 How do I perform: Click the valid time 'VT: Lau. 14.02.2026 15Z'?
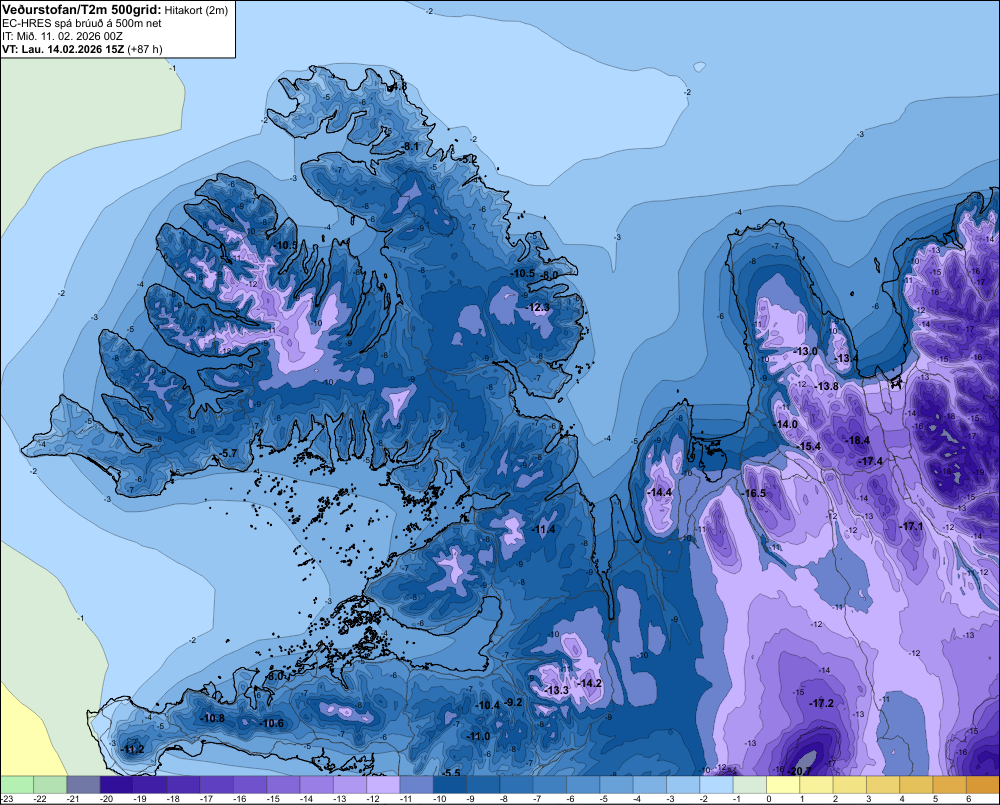pos(62,49)
